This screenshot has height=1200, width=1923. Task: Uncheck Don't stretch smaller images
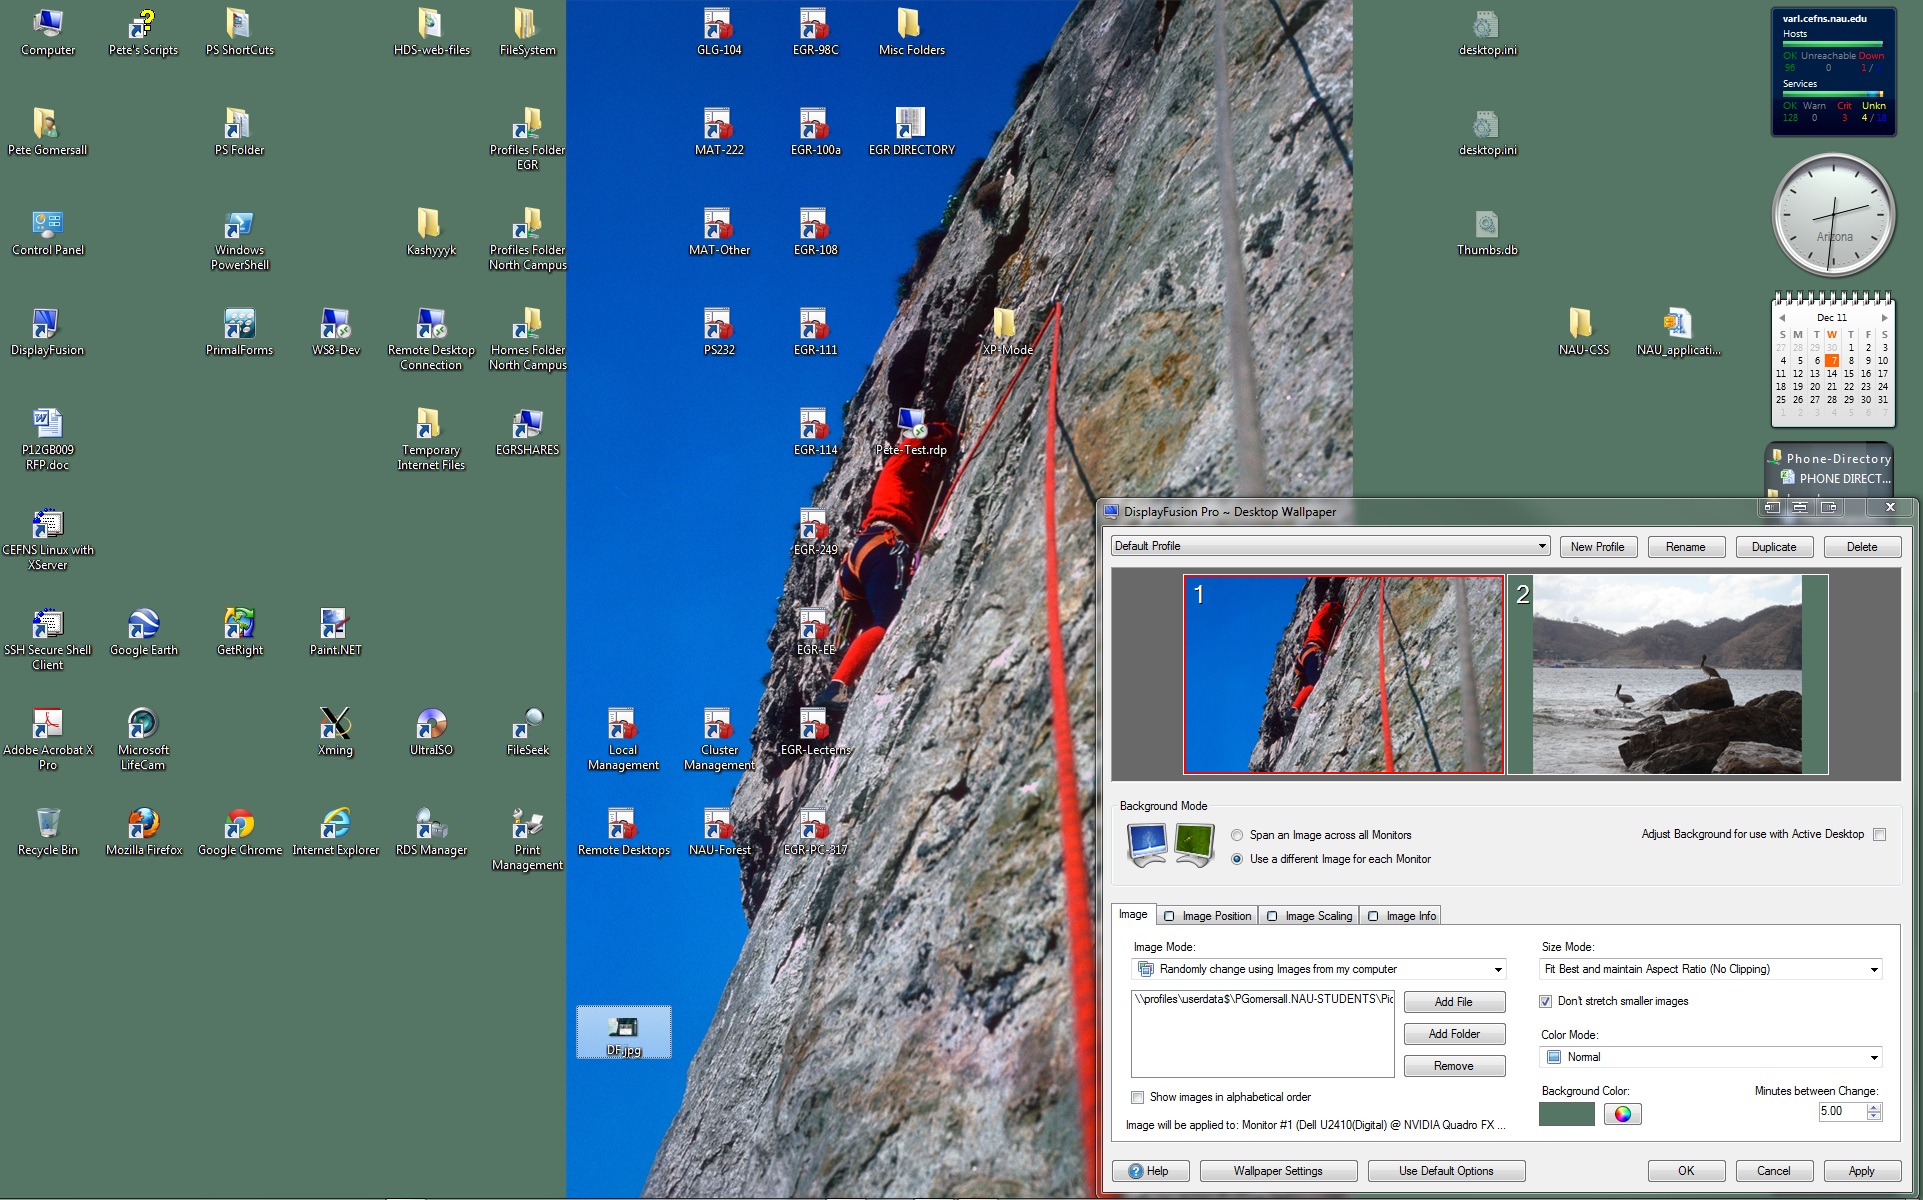coord(1546,1001)
